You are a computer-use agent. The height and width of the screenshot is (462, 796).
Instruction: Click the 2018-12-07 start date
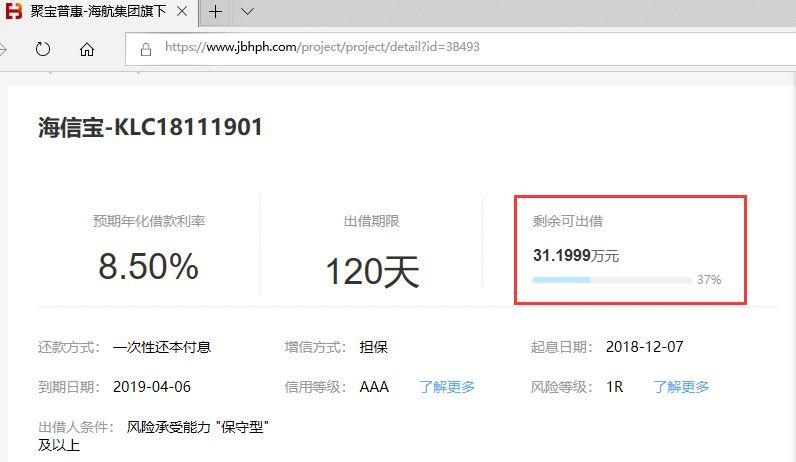coord(645,347)
